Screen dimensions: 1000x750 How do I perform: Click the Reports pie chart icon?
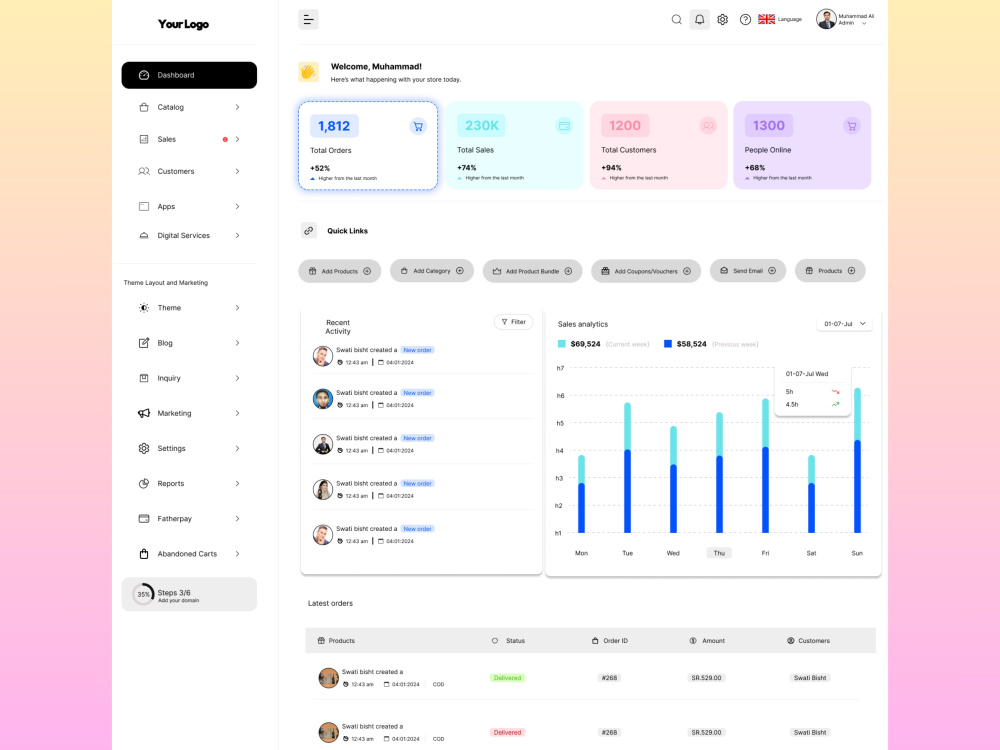click(x=144, y=483)
